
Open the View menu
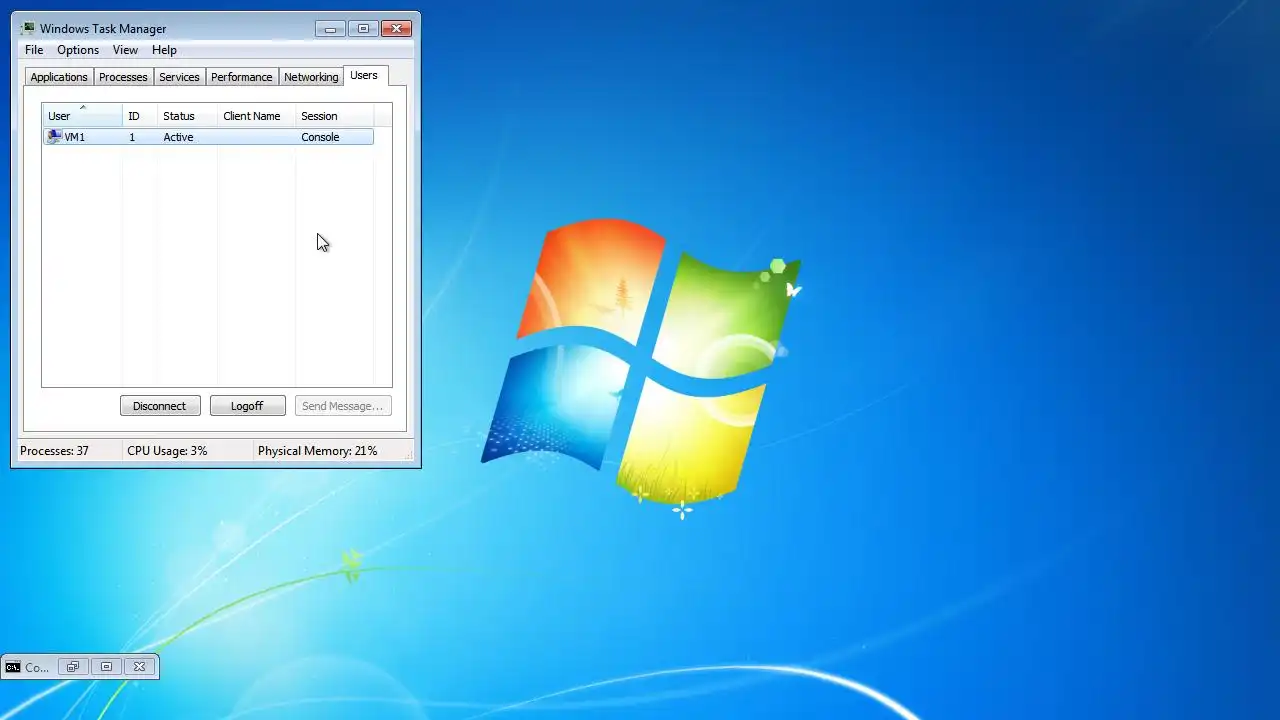point(125,50)
